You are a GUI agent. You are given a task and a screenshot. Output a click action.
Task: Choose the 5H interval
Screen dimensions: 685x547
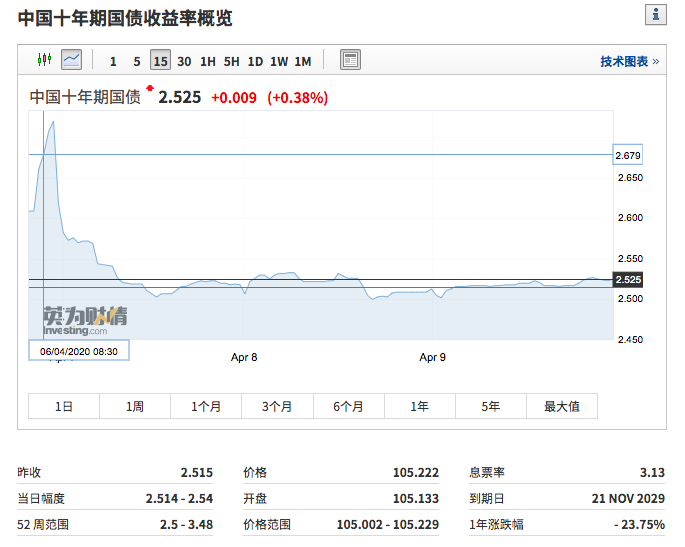click(x=231, y=61)
